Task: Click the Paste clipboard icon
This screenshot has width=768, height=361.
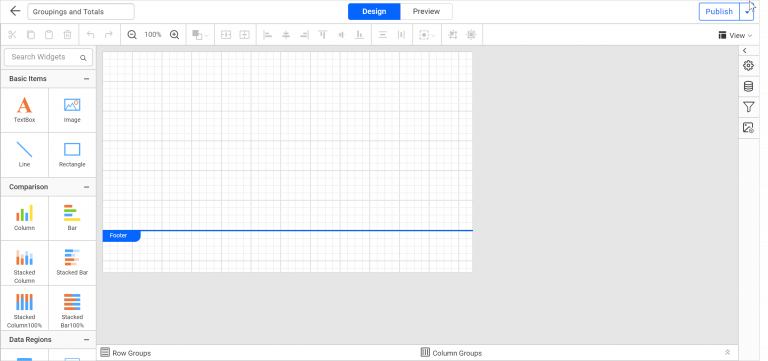Action: (x=49, y=35)
